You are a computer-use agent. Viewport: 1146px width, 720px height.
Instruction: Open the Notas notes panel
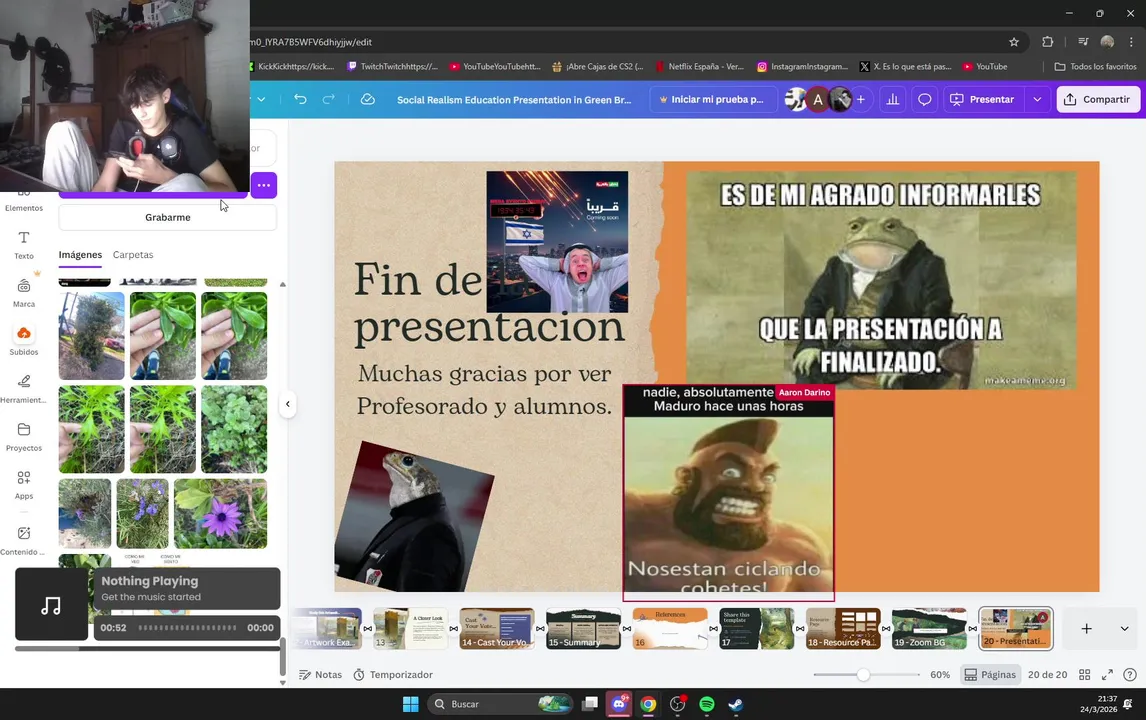pos(321,675)
